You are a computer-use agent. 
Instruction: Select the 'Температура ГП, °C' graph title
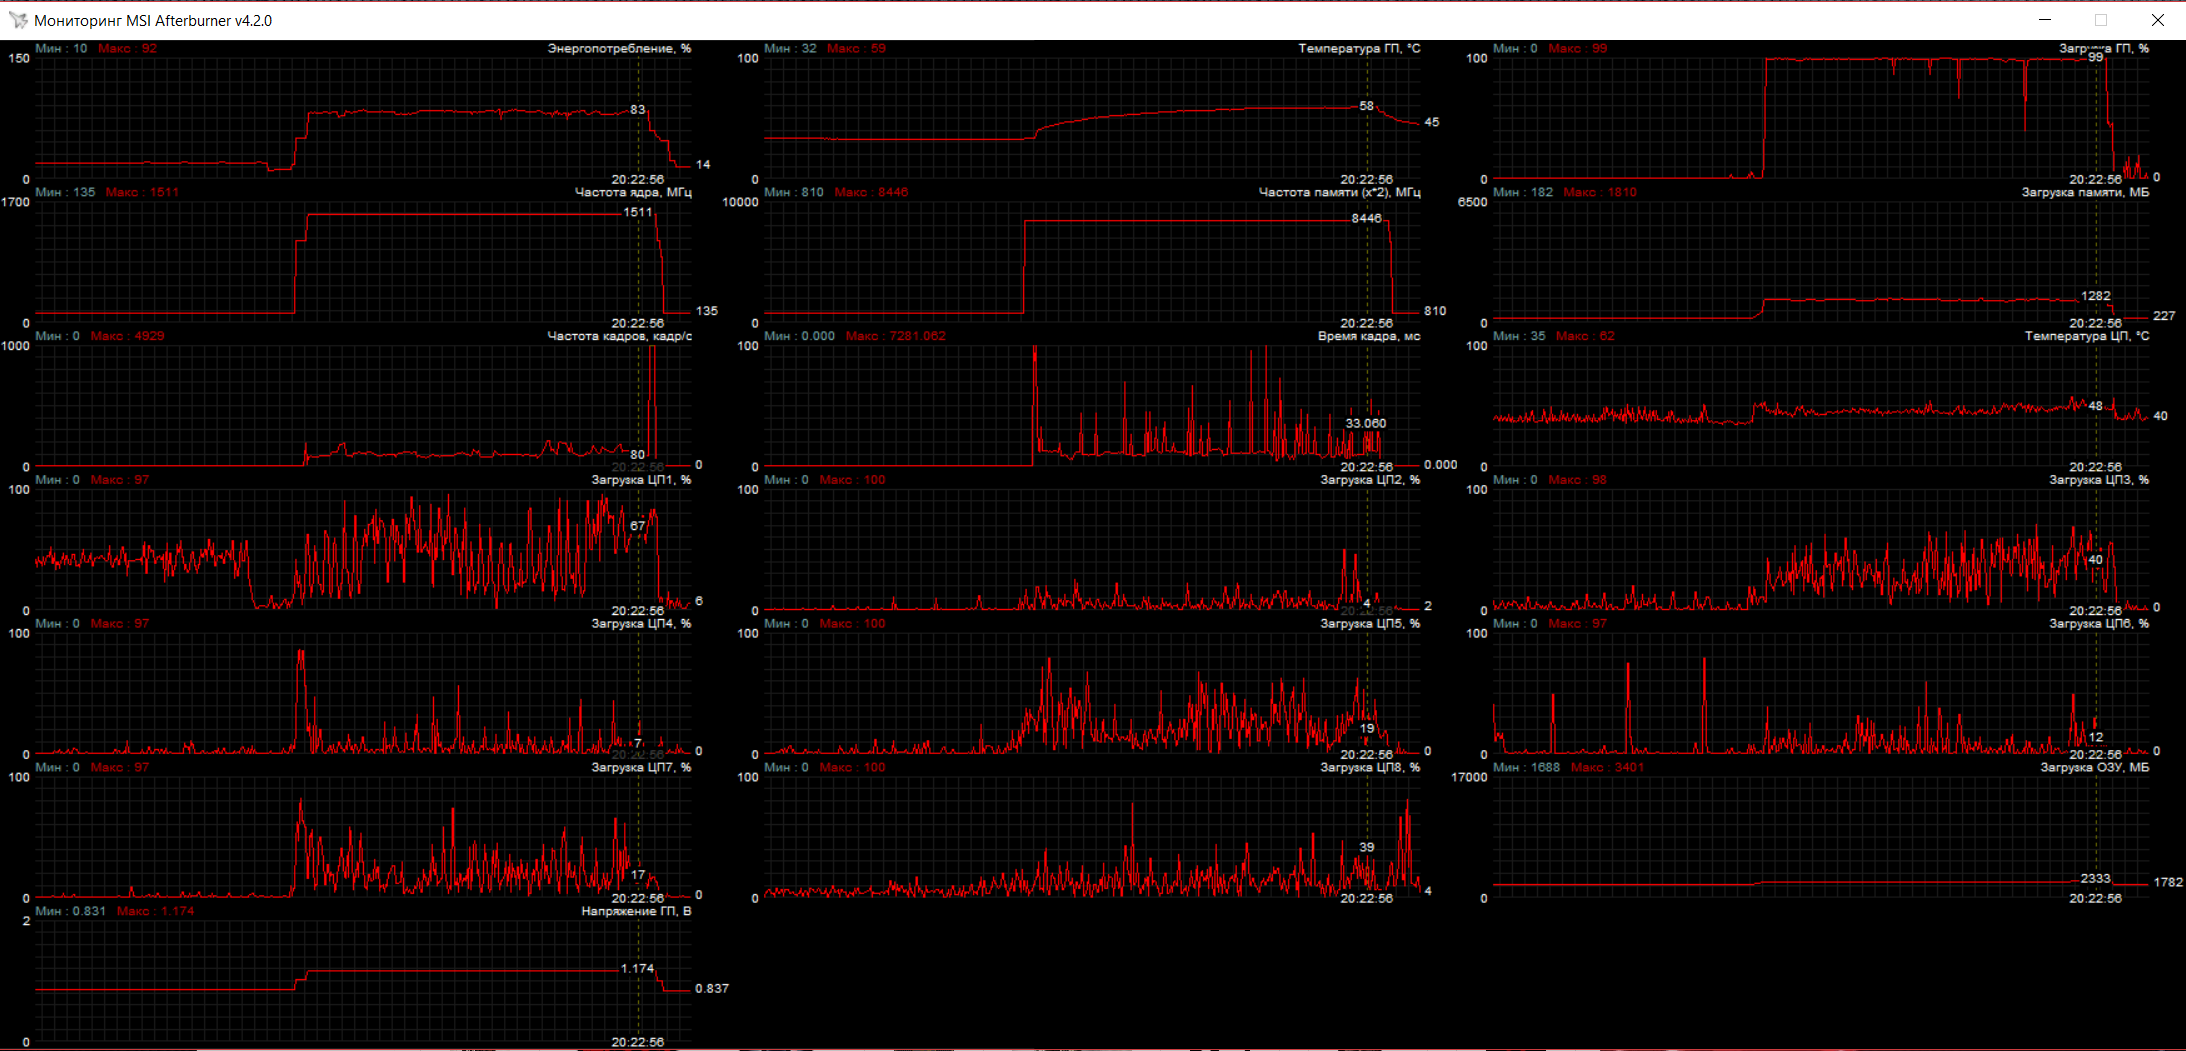click(1359, 48)
